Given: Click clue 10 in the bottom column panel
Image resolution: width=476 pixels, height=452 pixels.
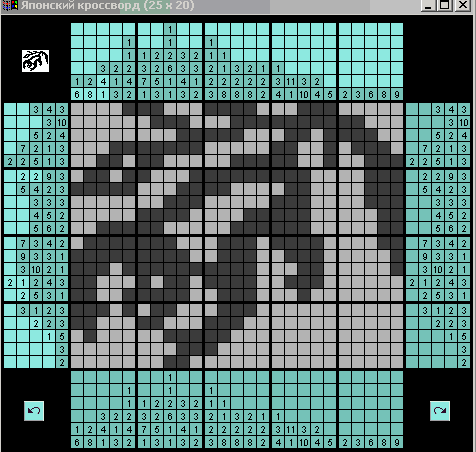Looking at the screenshot, I should (304, 443).
